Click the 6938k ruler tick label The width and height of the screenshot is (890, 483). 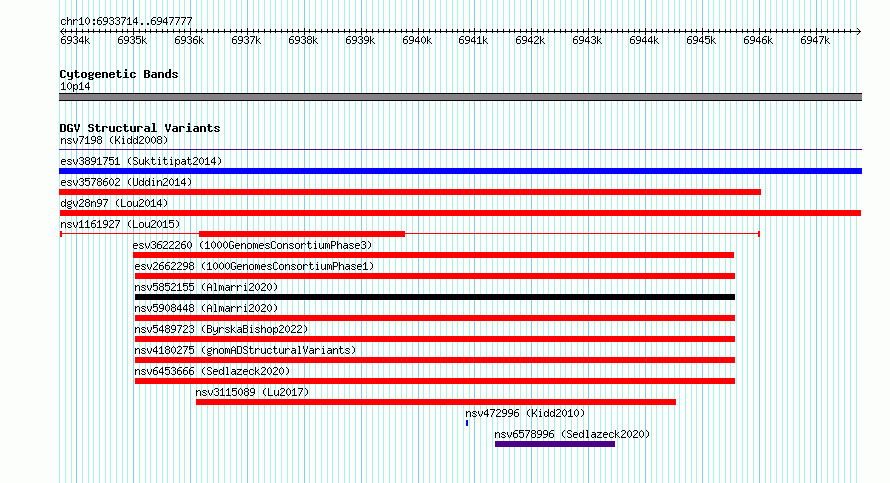tap(303, 40)
